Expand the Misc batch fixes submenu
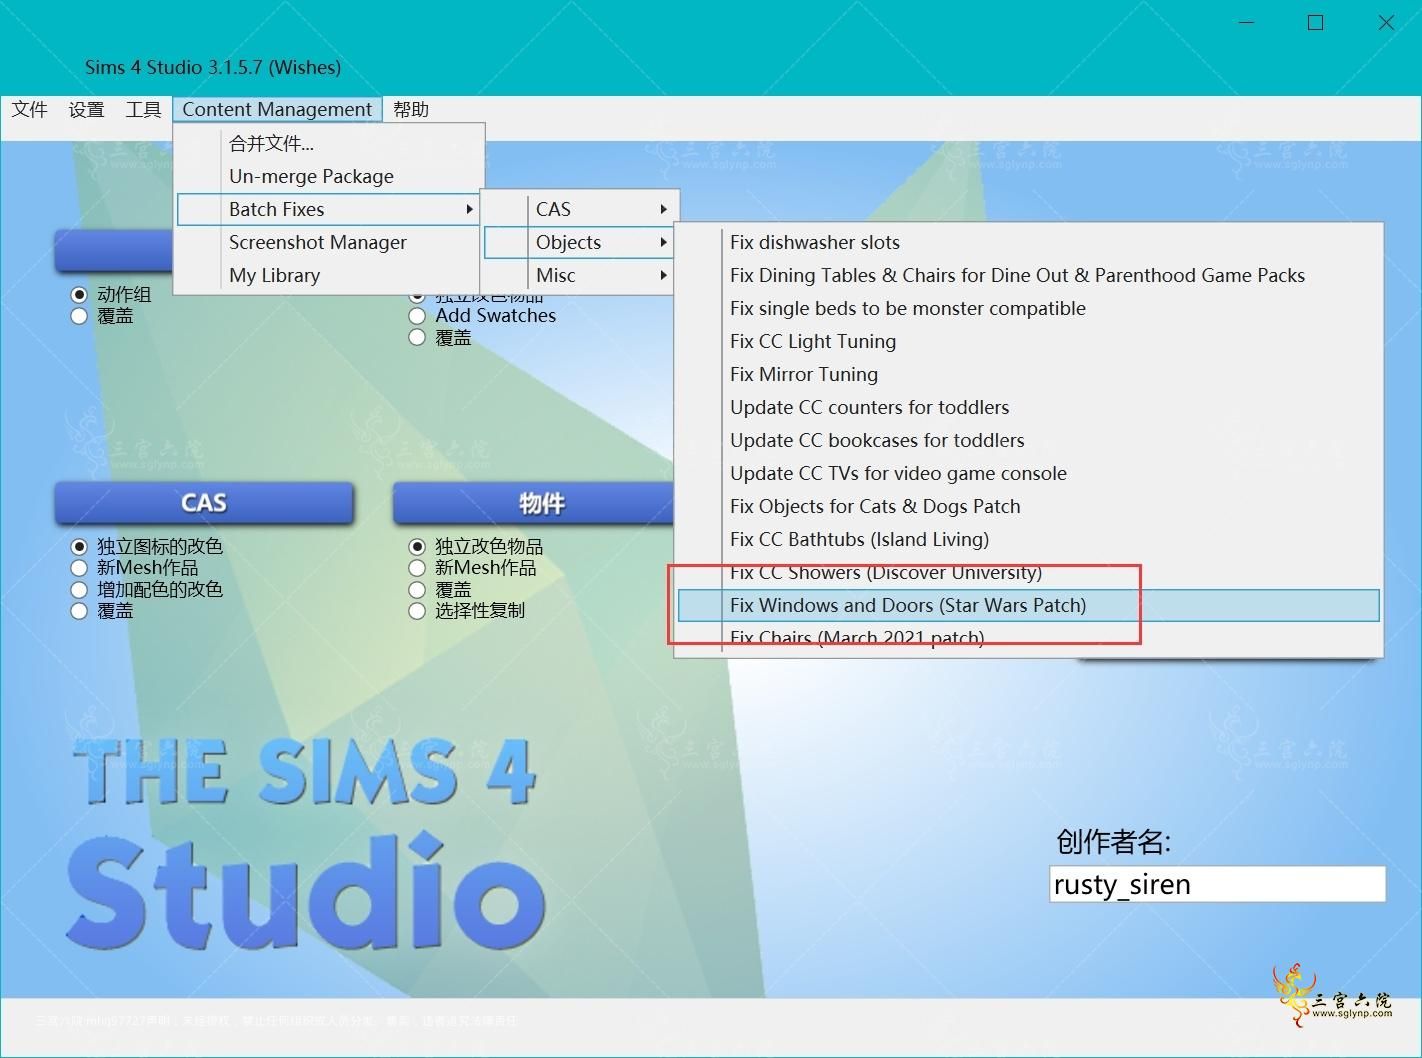The height and width of the screenshot is (1058, 1422). (x=580, y=275)
